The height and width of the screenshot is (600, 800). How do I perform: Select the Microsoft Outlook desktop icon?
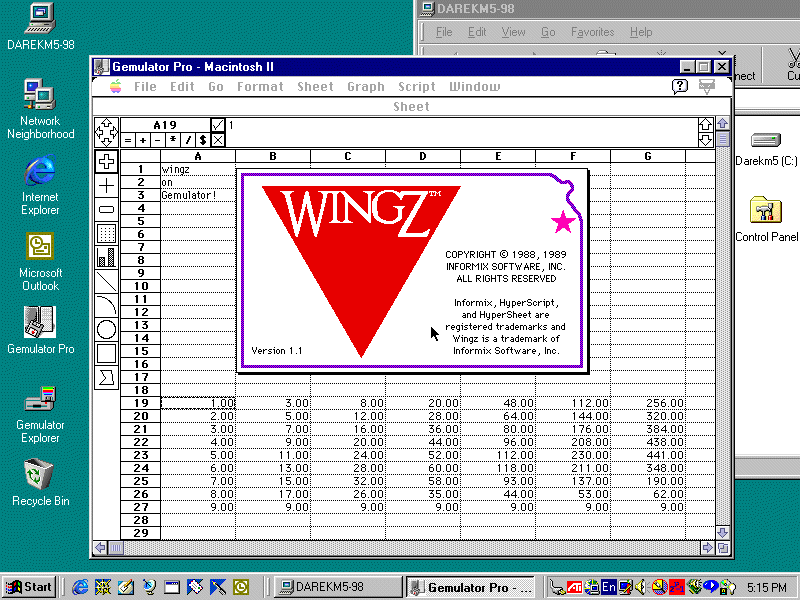coord(40,262)
